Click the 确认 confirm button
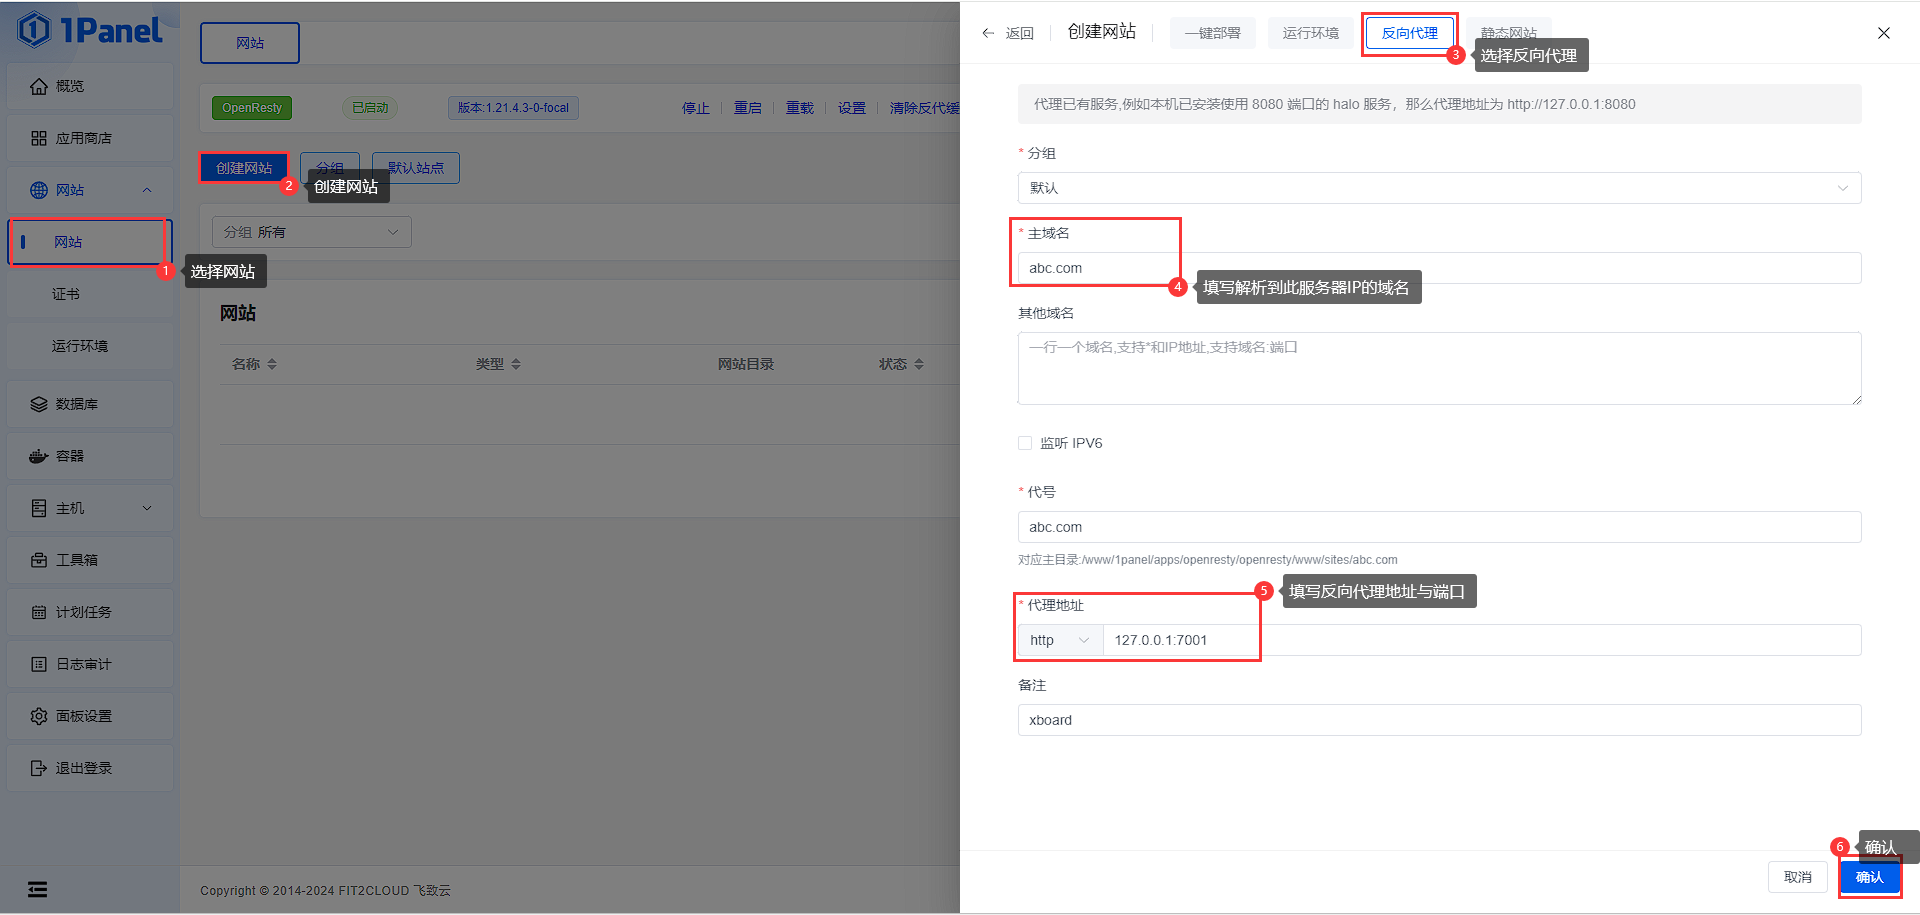 (1869, 877)
